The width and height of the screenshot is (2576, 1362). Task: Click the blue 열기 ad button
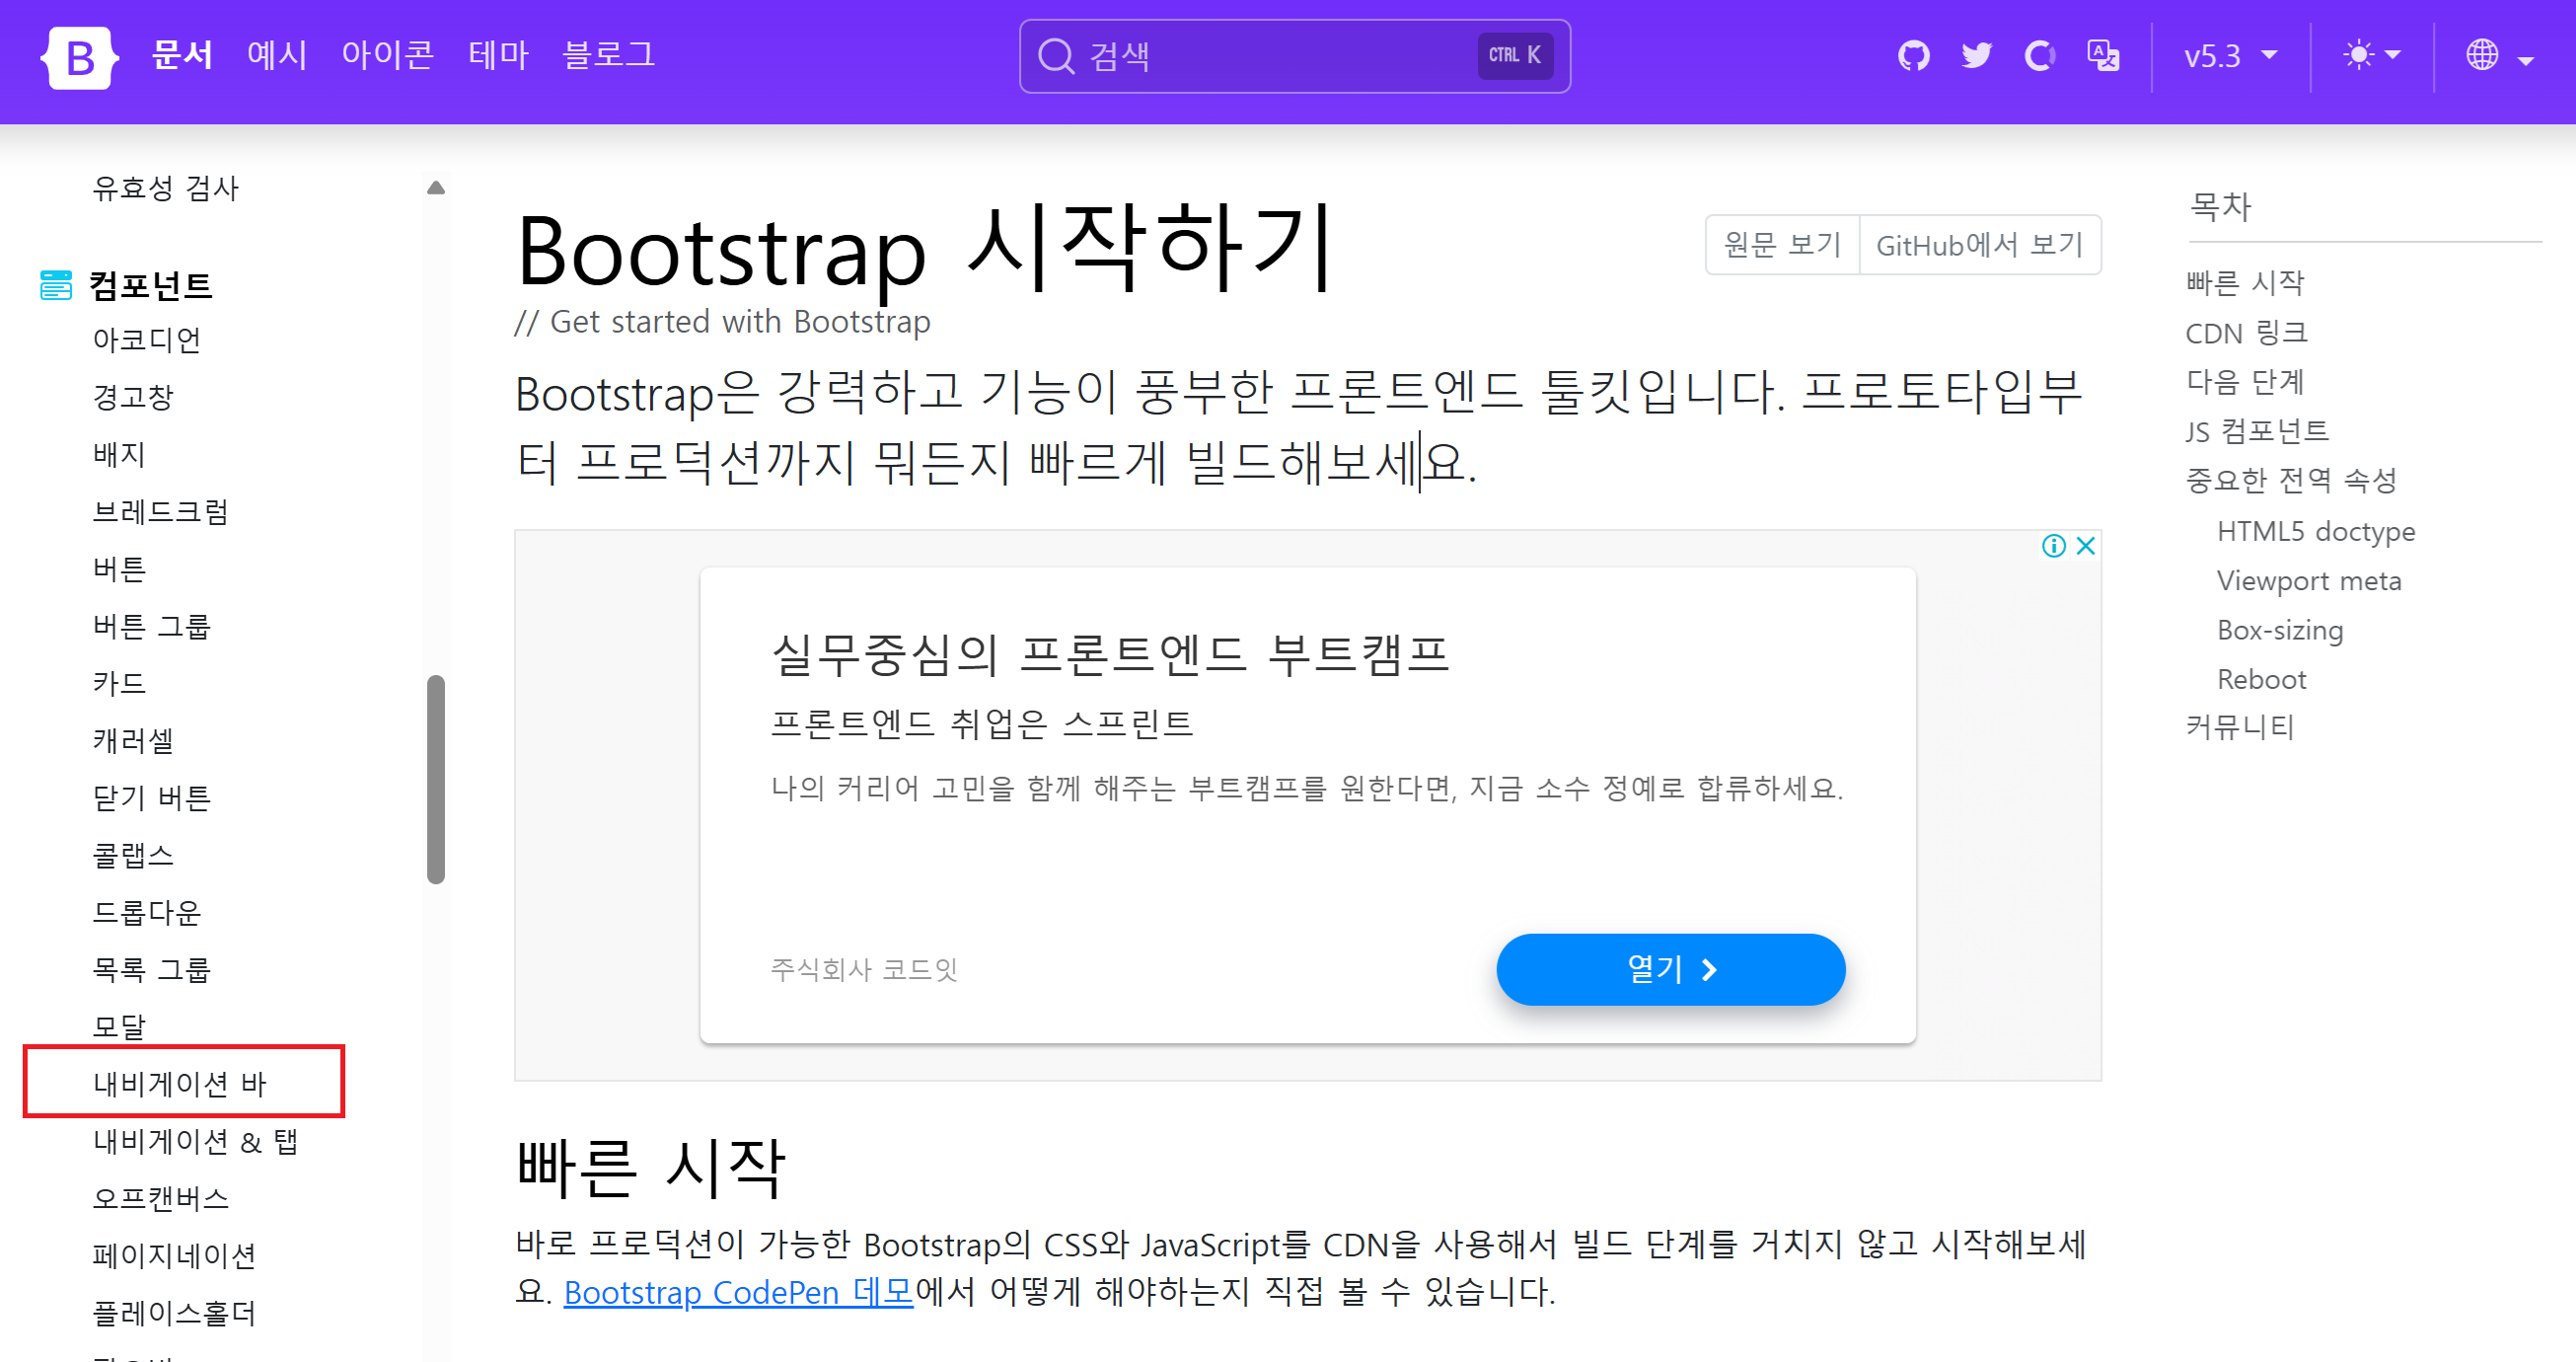1670,969
